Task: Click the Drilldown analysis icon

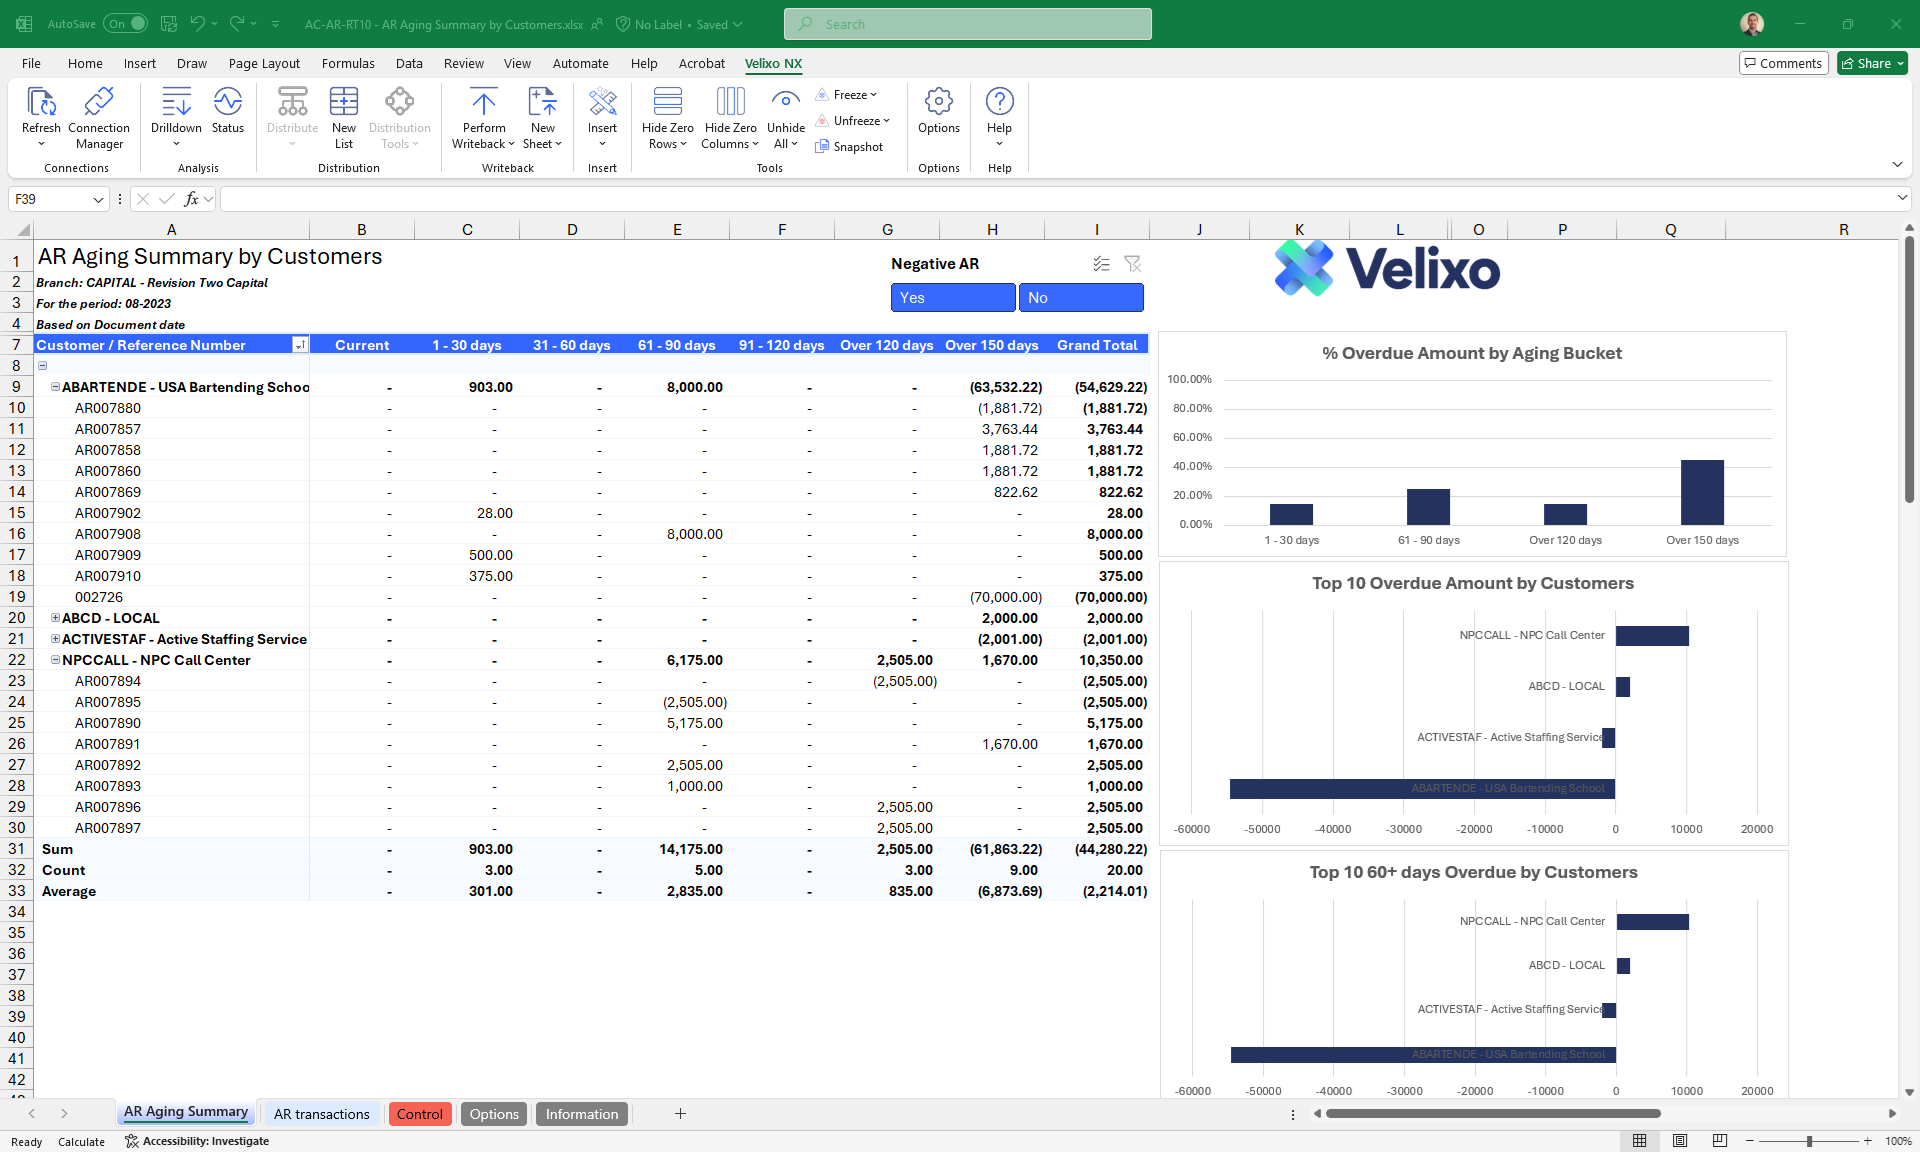Action: tap(176, 103)
